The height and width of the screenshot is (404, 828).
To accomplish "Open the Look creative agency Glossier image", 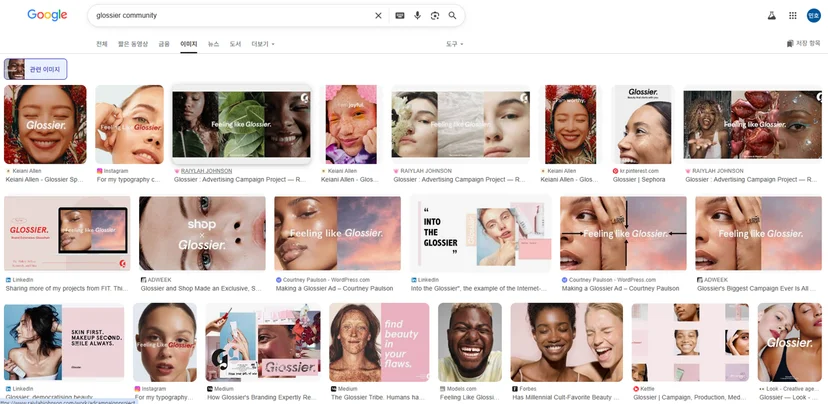I will [789, 342].
